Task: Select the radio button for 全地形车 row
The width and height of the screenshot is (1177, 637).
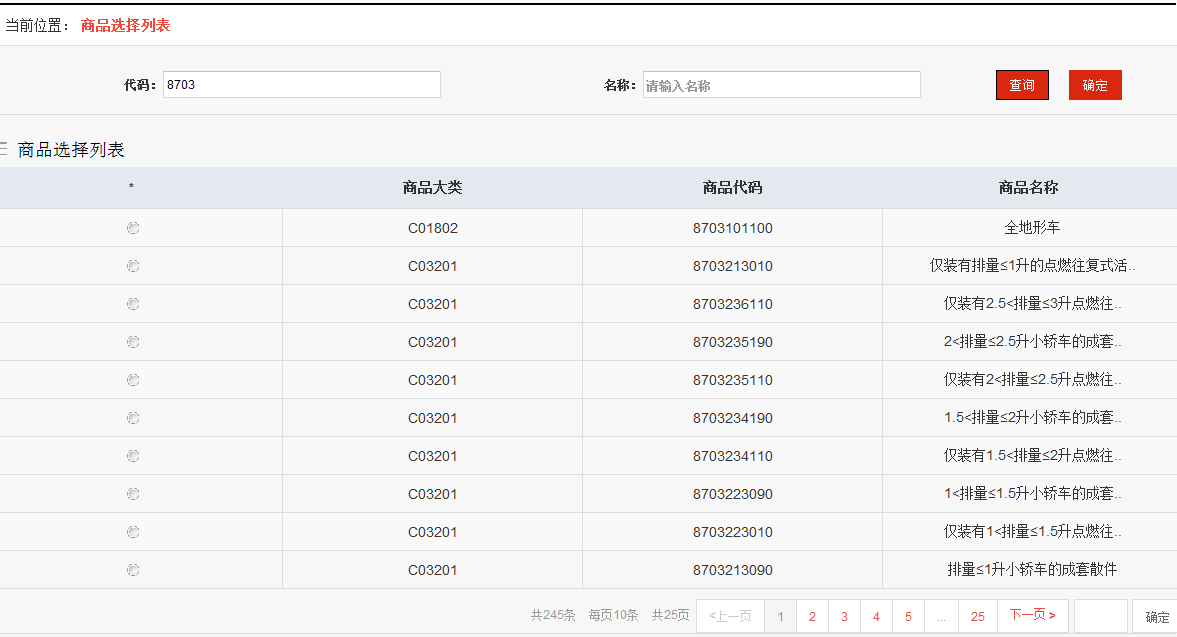Action: (133, 227)
